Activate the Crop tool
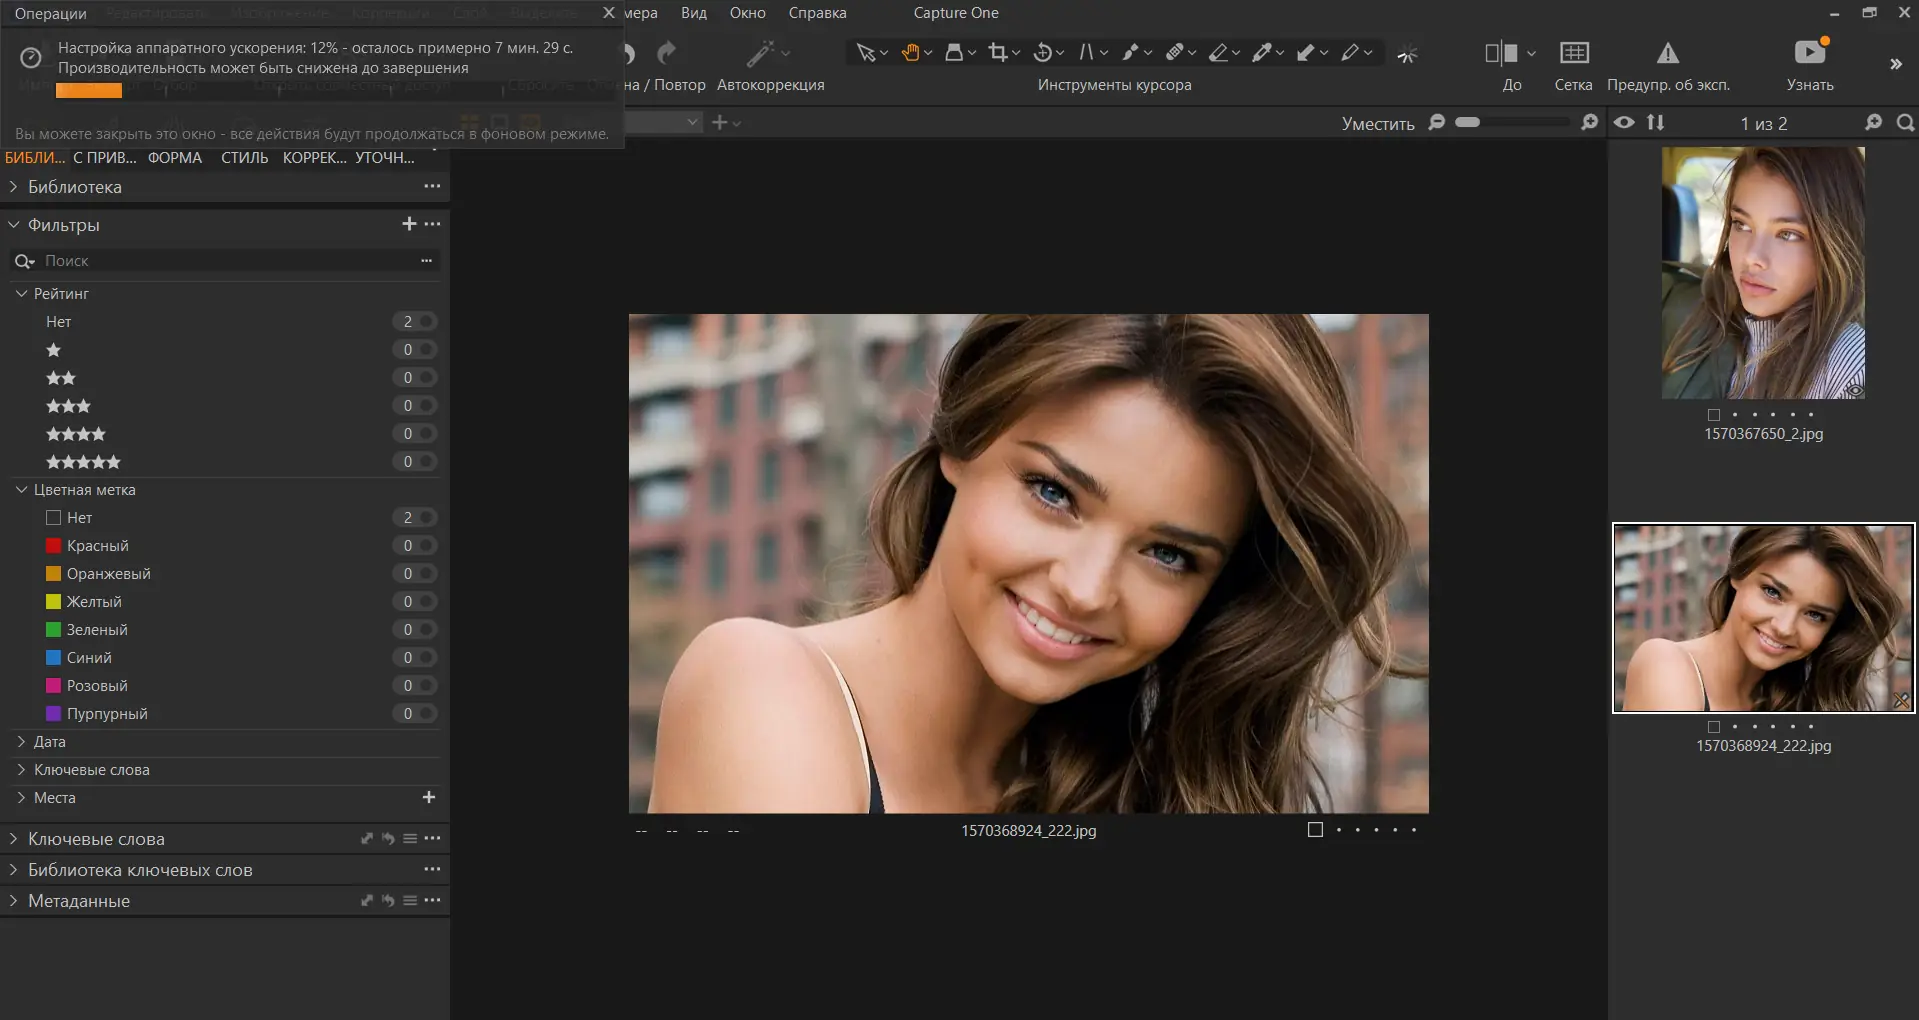This screenshot has width=1919, height=1020. pyautogui.click(x=999, y=52)
